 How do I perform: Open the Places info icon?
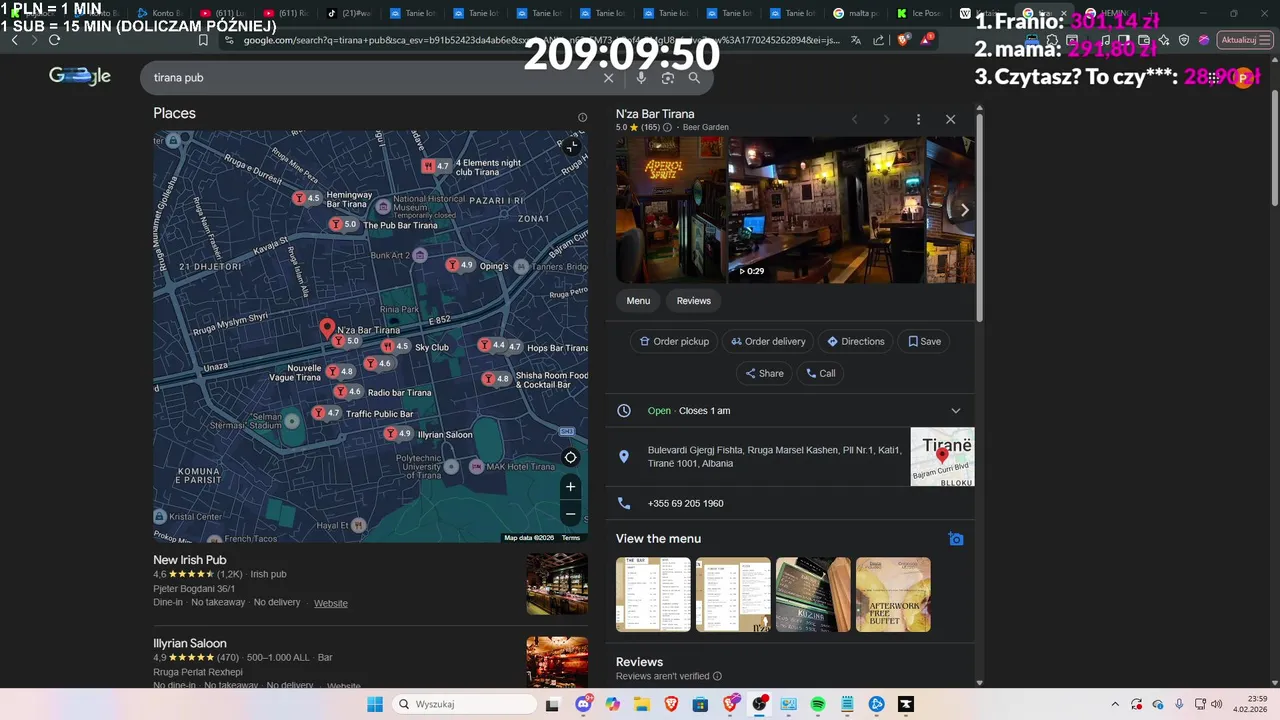582,117
